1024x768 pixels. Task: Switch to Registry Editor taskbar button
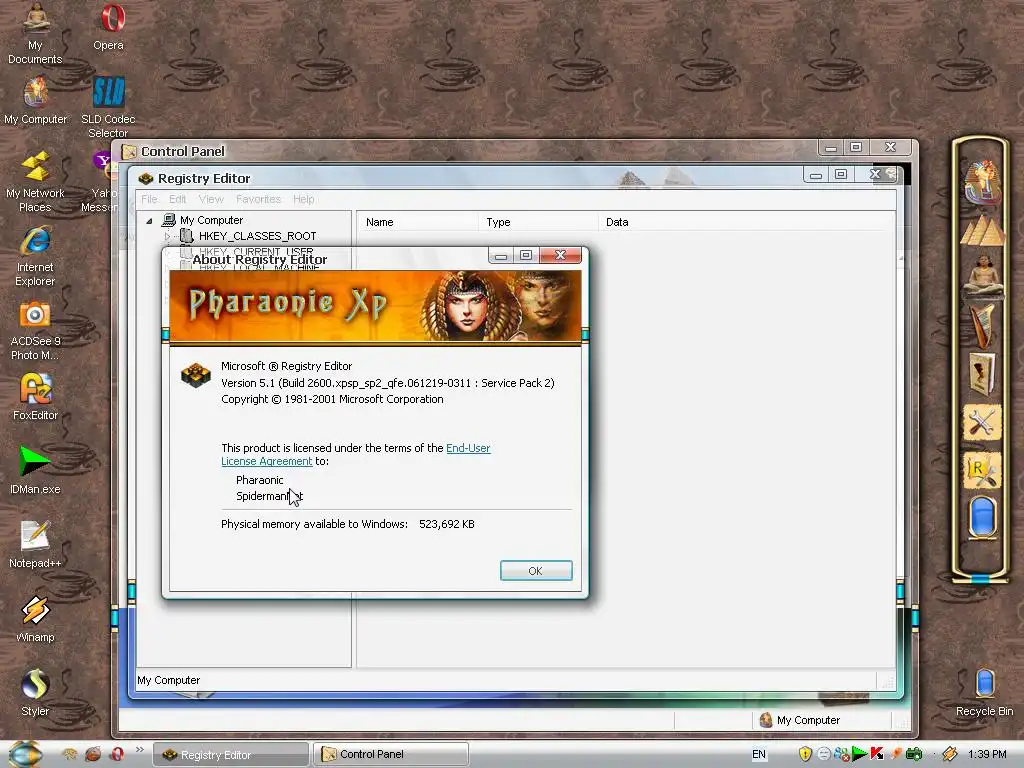pos(231,754)
